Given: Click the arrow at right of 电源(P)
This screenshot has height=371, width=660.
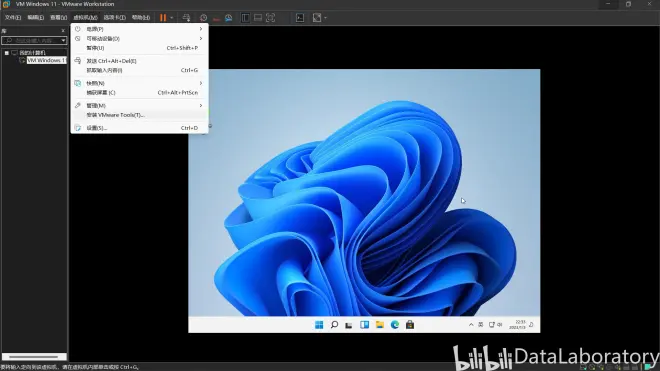Looking at the screenshot, I should click(201, 29).
